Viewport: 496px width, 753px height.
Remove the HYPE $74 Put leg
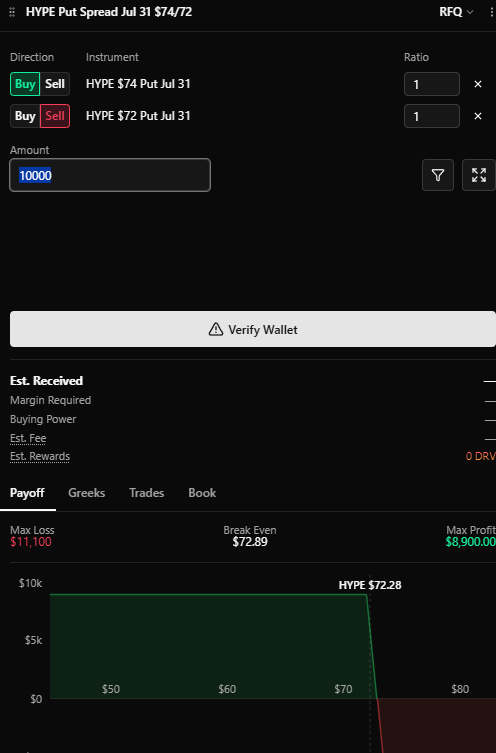pos(478,84)
